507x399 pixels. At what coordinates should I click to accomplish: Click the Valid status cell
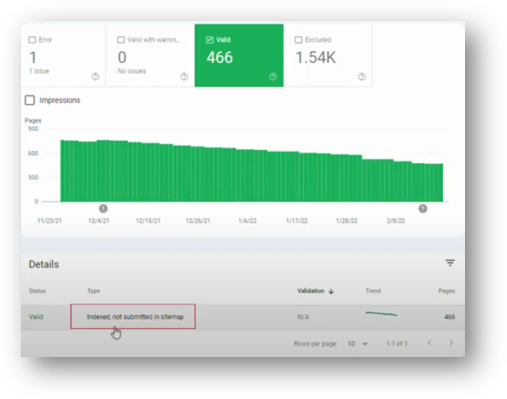[36, 317]
